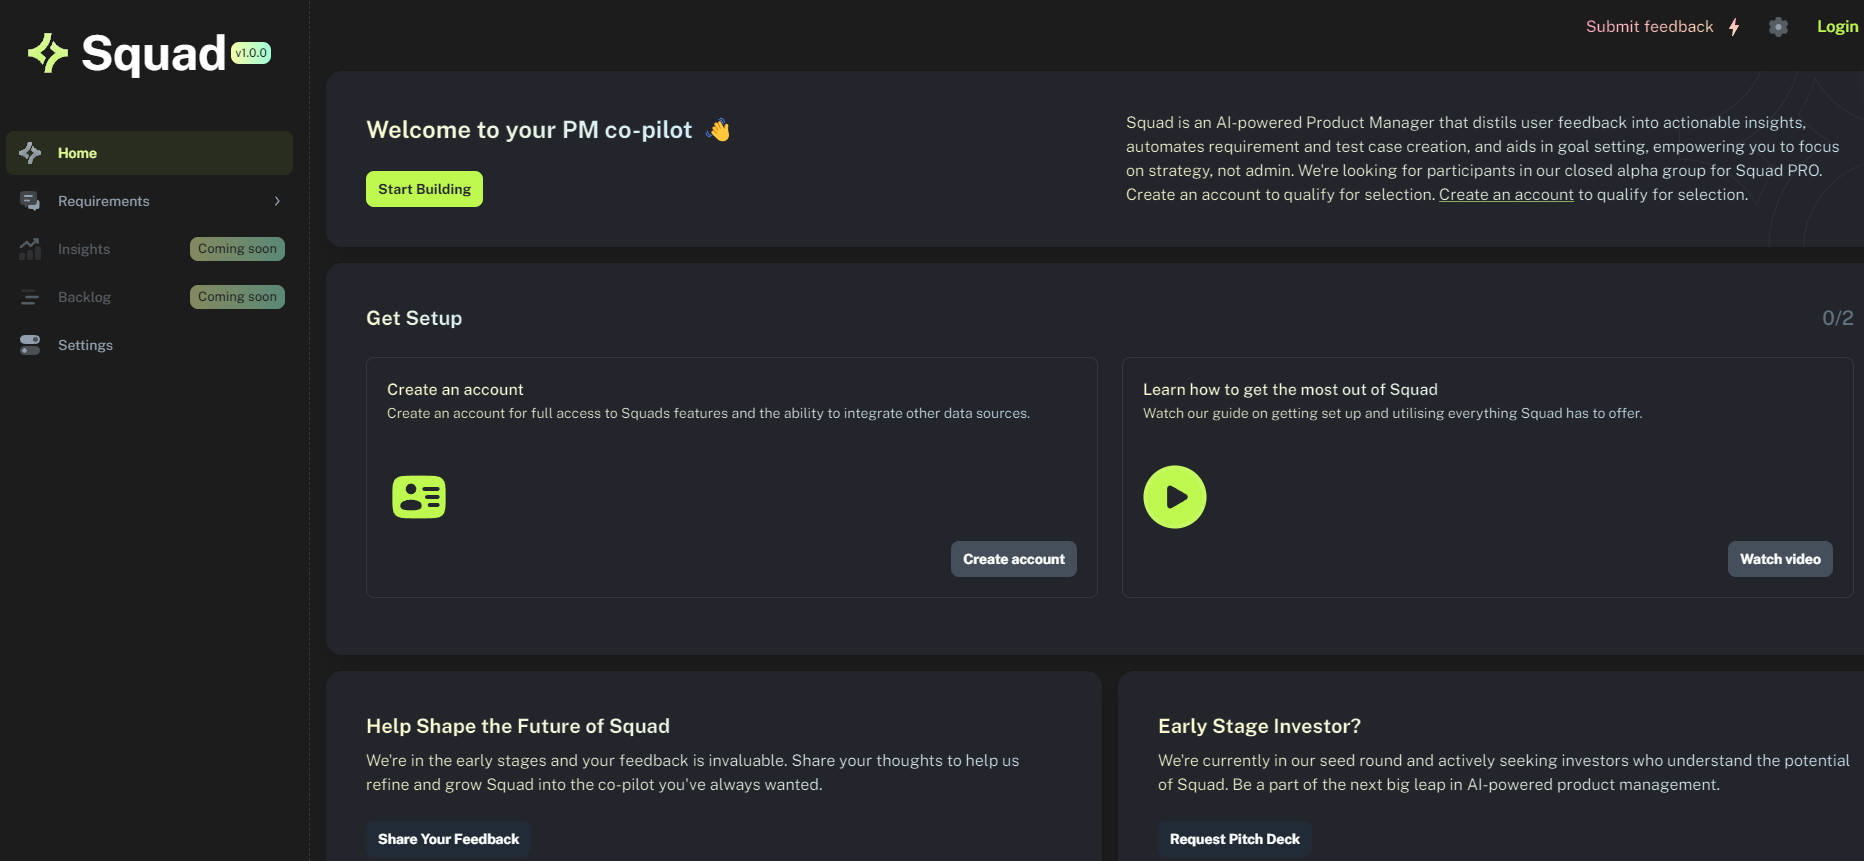Image resolution: width=1864 pixels, height=861 pixels.
Task: Click the Create account button
Action: pyautogui.click(x=1013, y=559)
